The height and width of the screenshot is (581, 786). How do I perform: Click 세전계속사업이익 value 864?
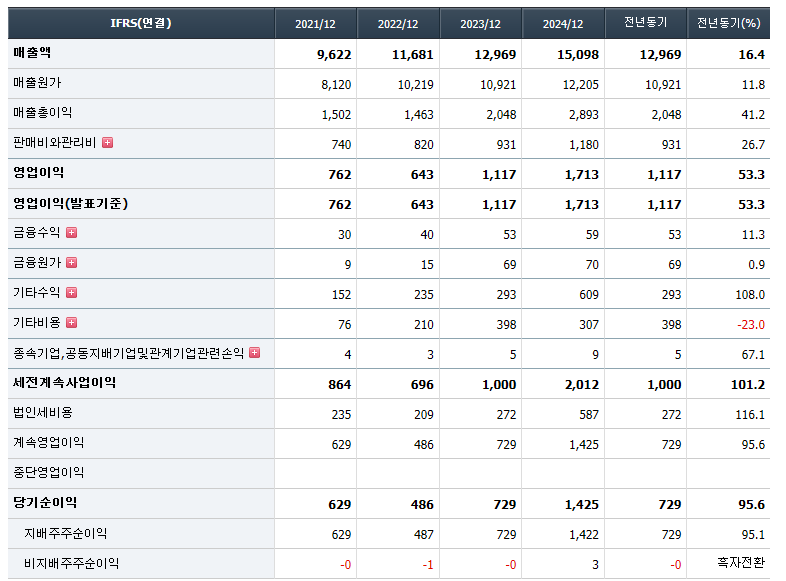340,384
